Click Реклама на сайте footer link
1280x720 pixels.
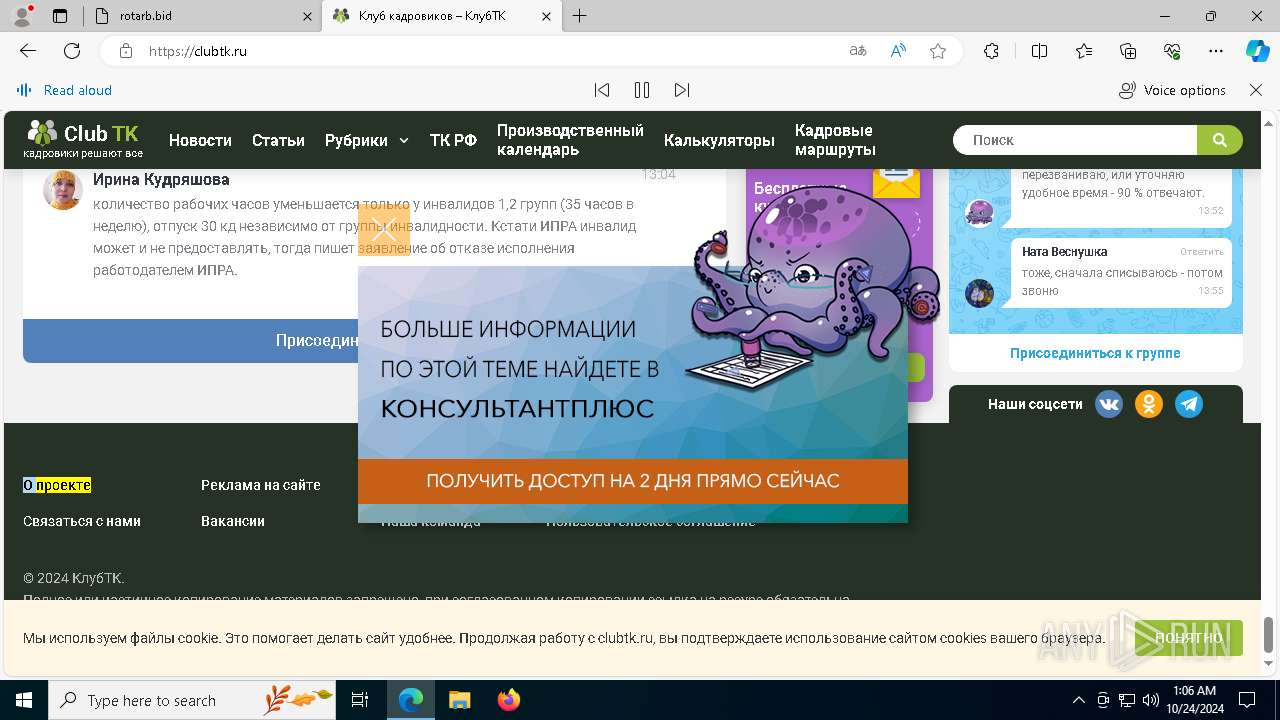pos(261,485)
